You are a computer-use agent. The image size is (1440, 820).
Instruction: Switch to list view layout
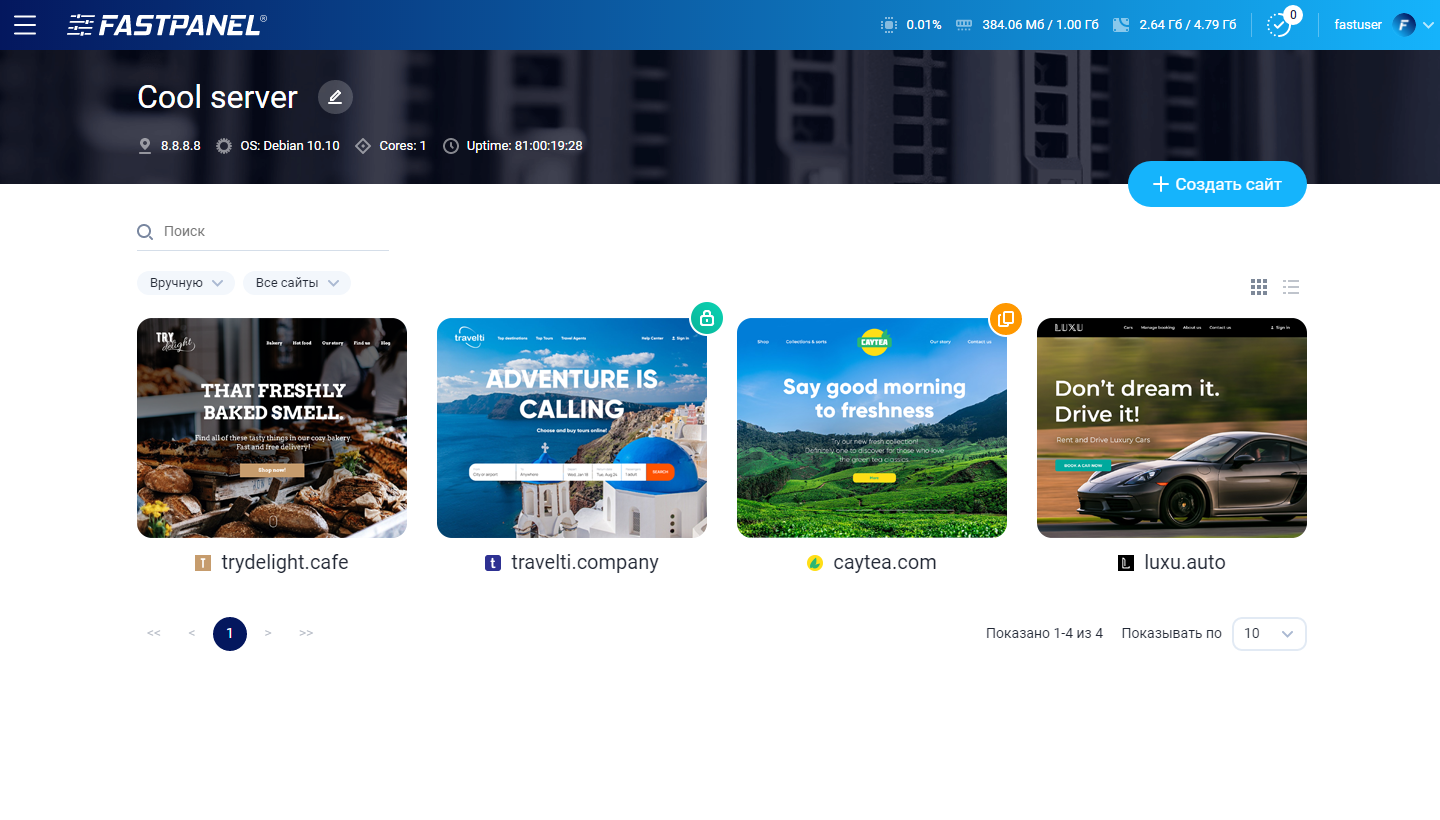pos(1291,287)
